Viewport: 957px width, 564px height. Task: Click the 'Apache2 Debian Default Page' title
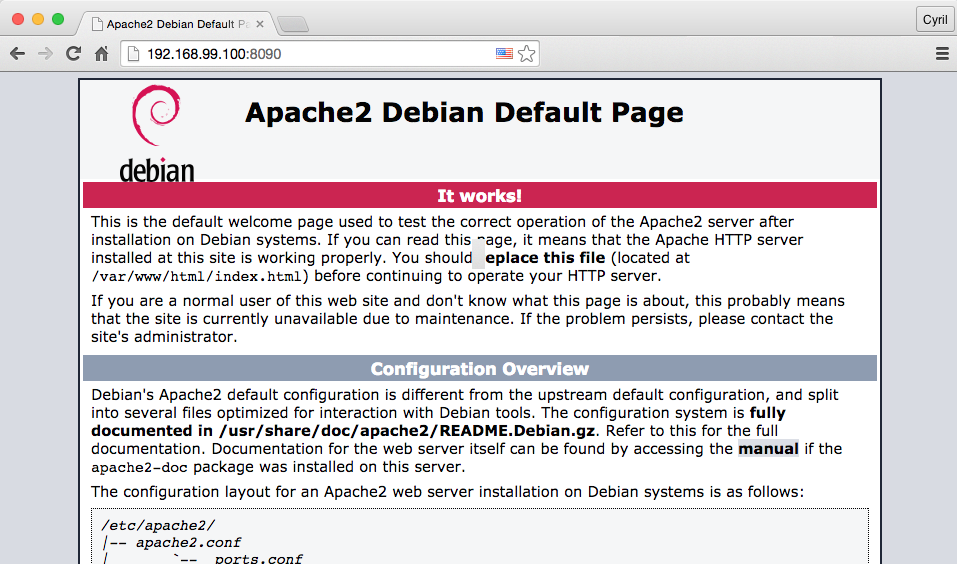[x=464, y=112]
